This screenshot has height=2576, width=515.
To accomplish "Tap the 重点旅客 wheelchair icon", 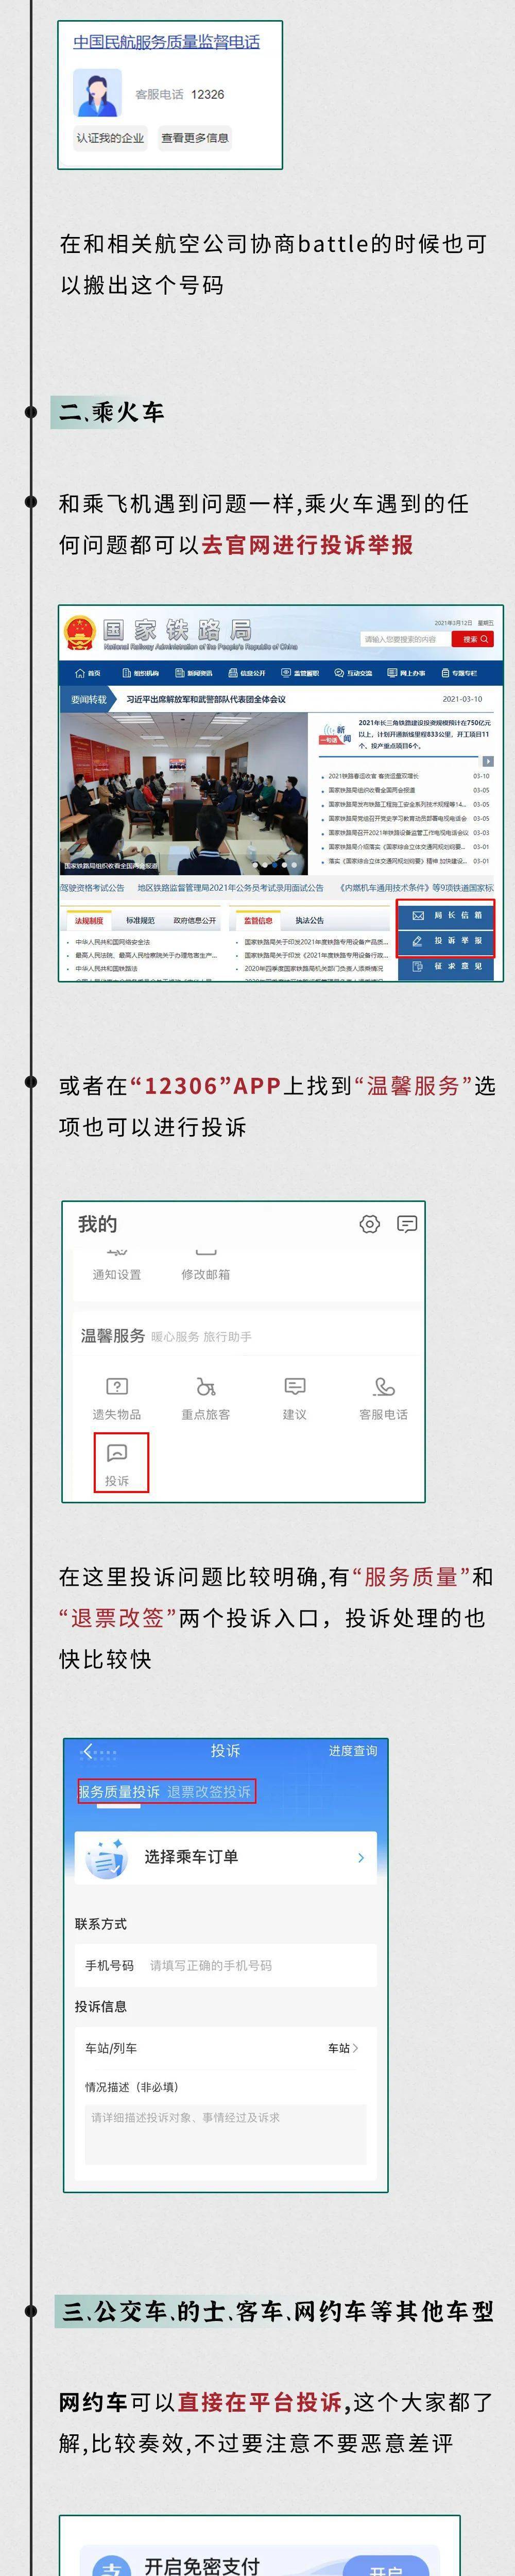I will (x=206, y=1386).
